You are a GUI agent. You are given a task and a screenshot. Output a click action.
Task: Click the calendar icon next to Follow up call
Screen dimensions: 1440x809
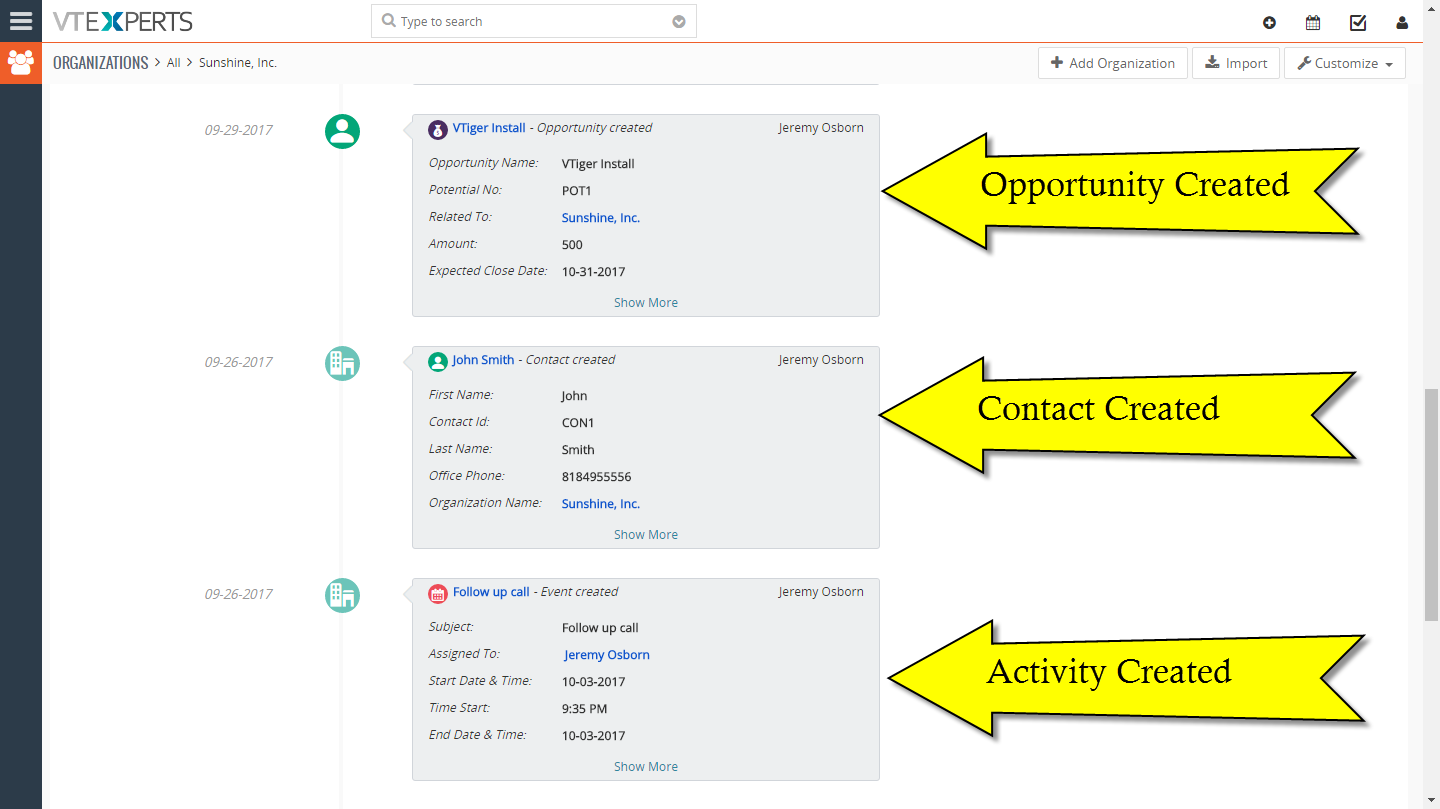[437, 593]
